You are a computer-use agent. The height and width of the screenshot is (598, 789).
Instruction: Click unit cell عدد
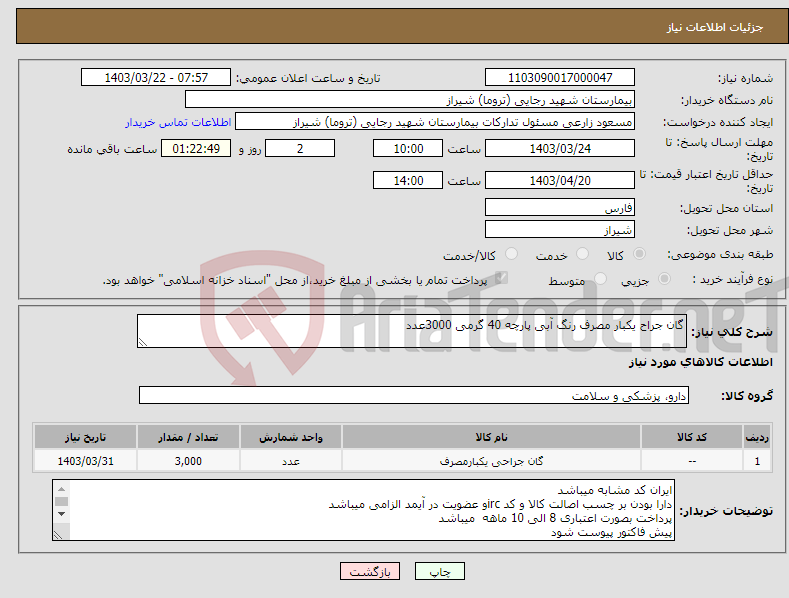[291, 461]
